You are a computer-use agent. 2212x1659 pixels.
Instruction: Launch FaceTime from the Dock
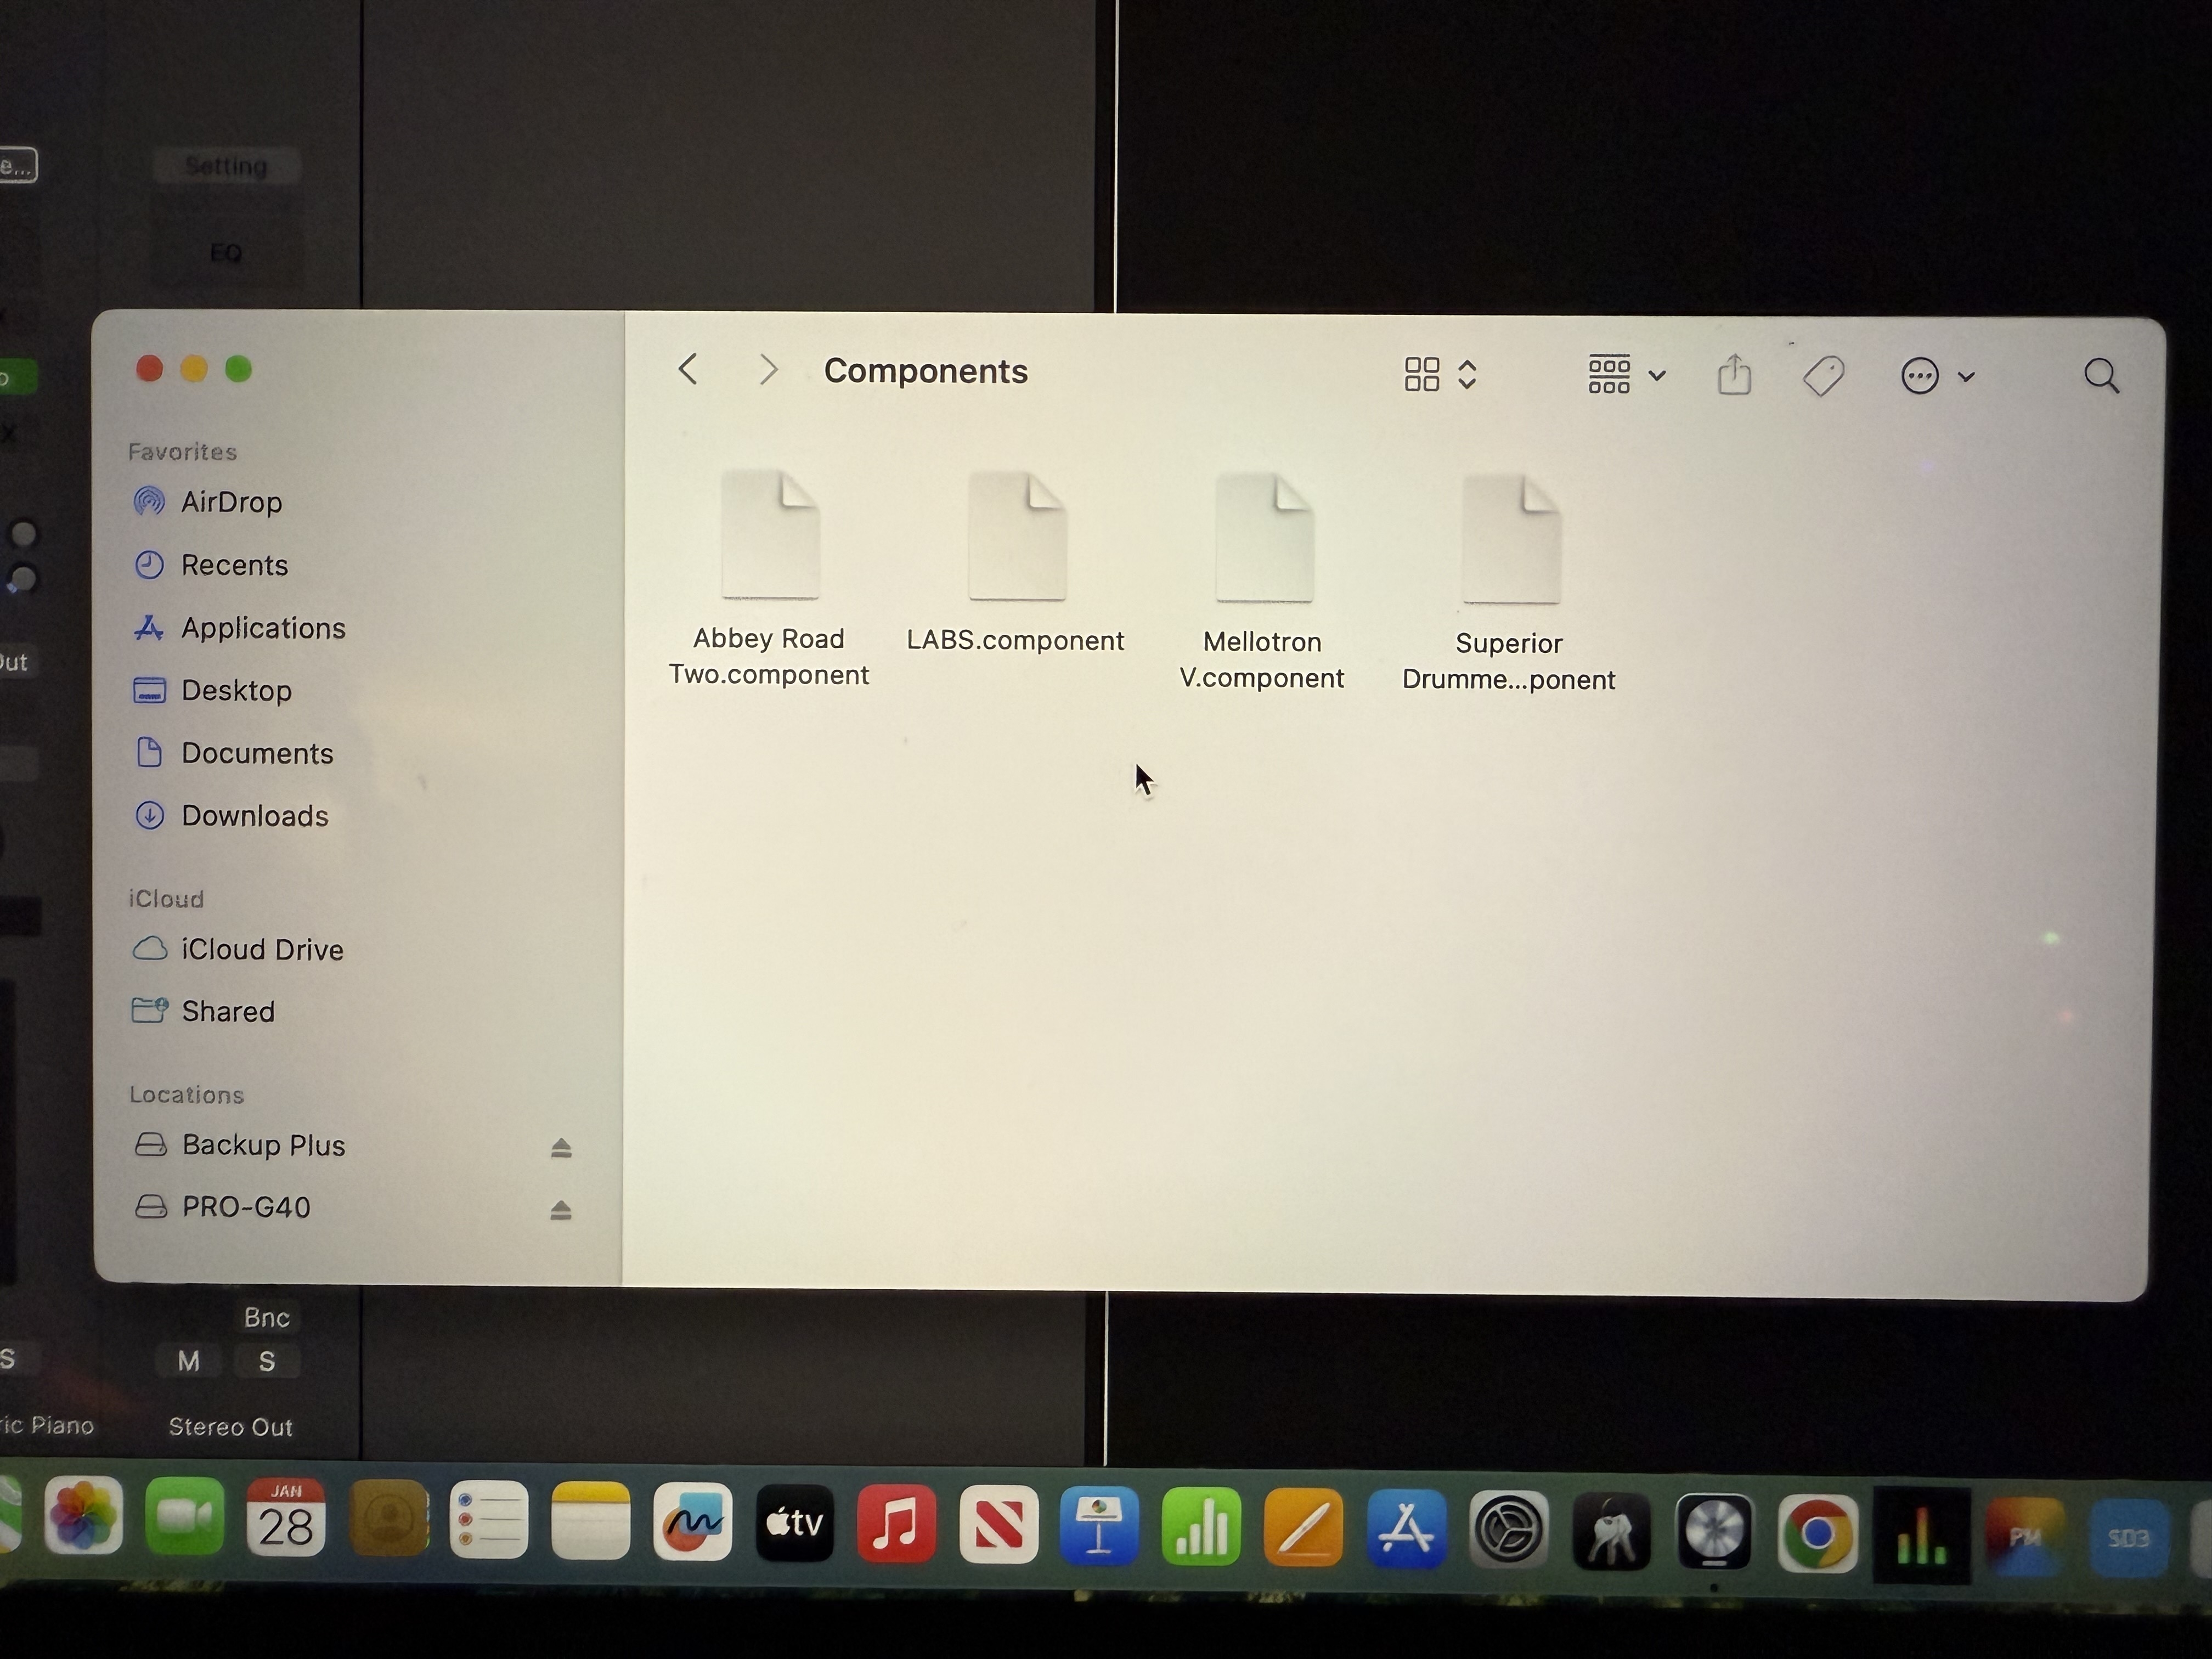point(185,1517)
